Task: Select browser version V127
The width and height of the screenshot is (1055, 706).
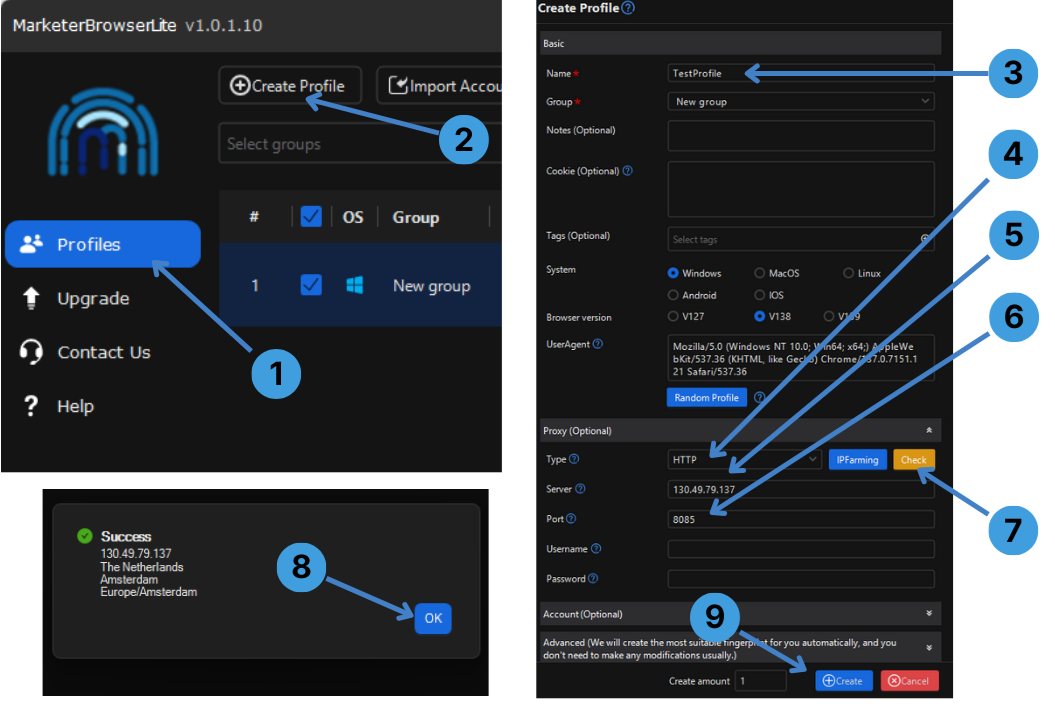Action: 673,316
